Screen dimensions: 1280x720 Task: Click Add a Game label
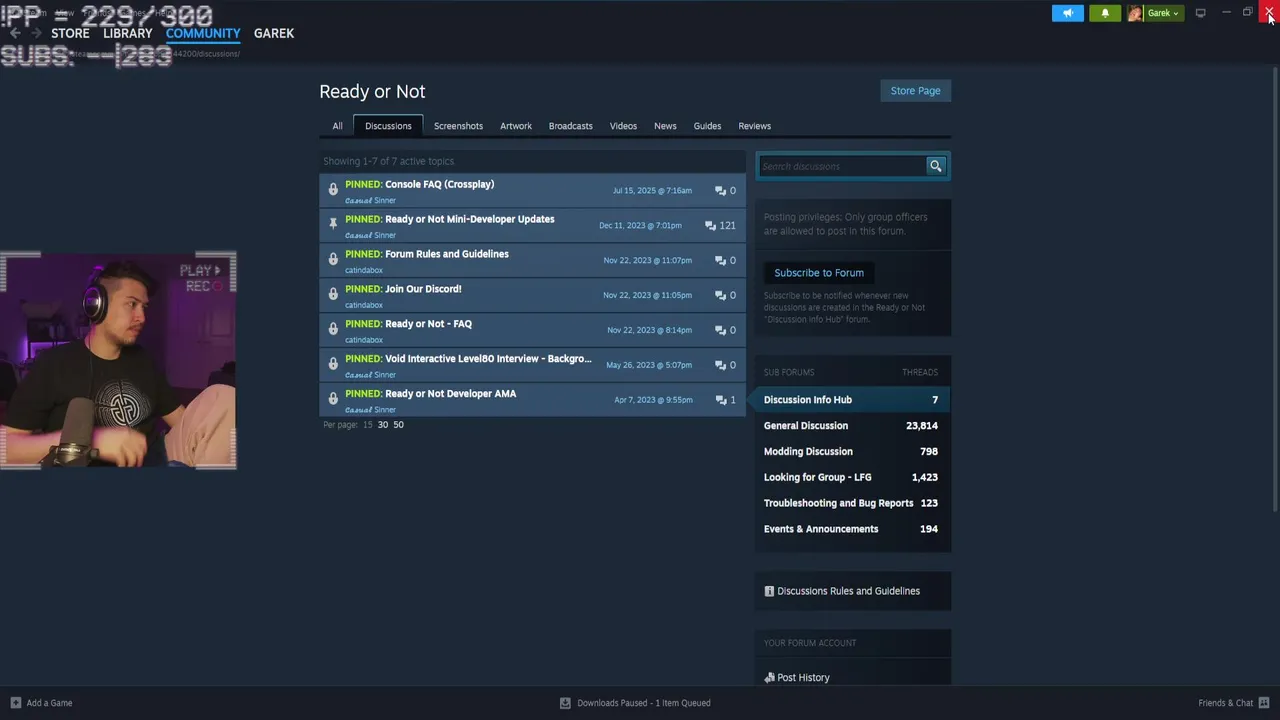[49, 703]
